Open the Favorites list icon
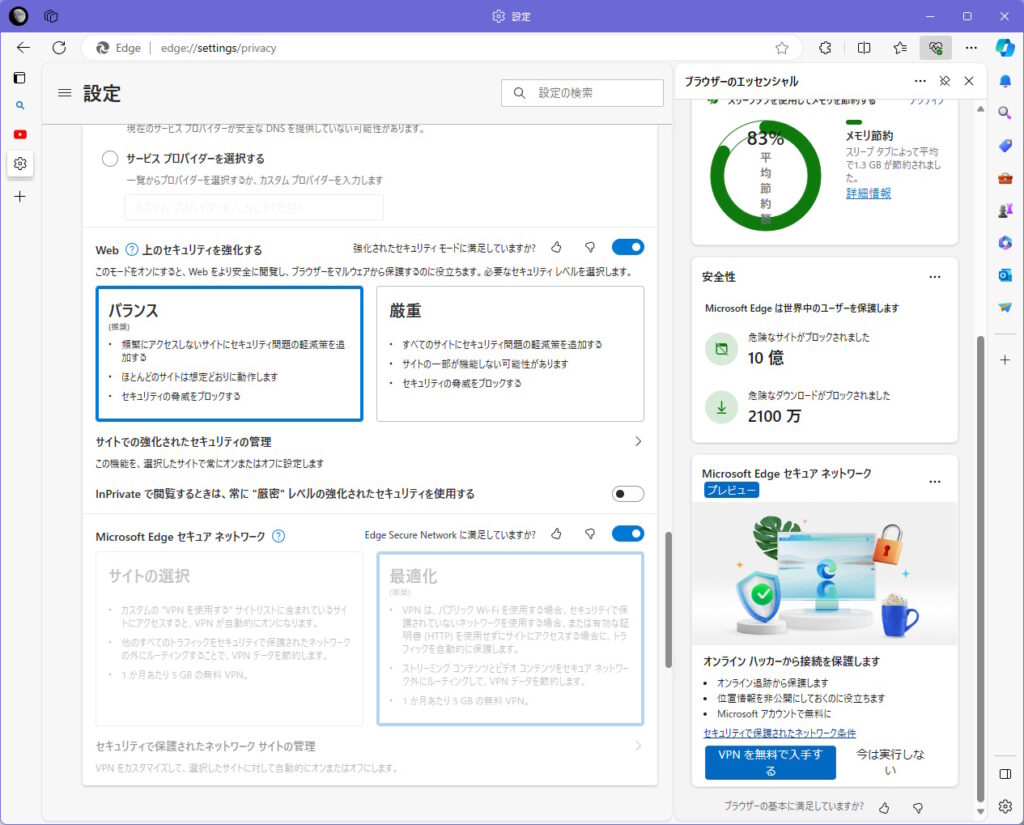The image size is (1024, 825). coord(900,48)
